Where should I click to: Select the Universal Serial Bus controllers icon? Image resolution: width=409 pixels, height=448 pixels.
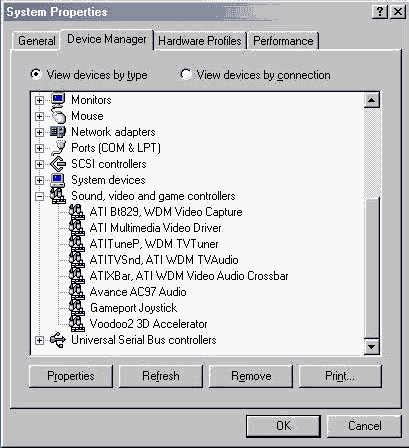pyautogui.click(x=58, y=340)
